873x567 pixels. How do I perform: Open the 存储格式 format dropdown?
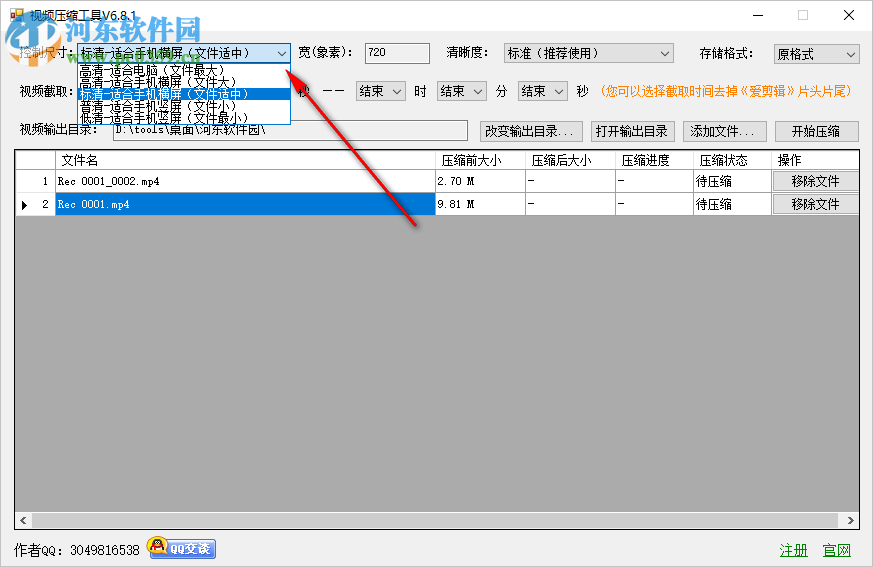816,54
